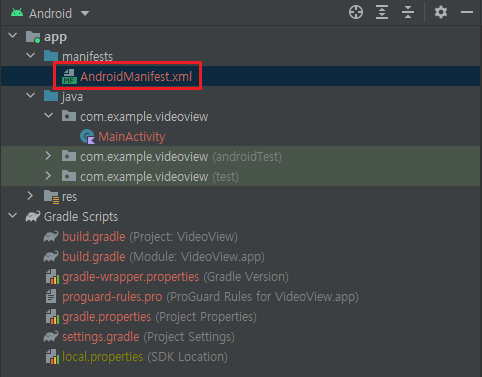Select proguard-rules.pro file name
The image size is (482, 377).
click(112, 297)
